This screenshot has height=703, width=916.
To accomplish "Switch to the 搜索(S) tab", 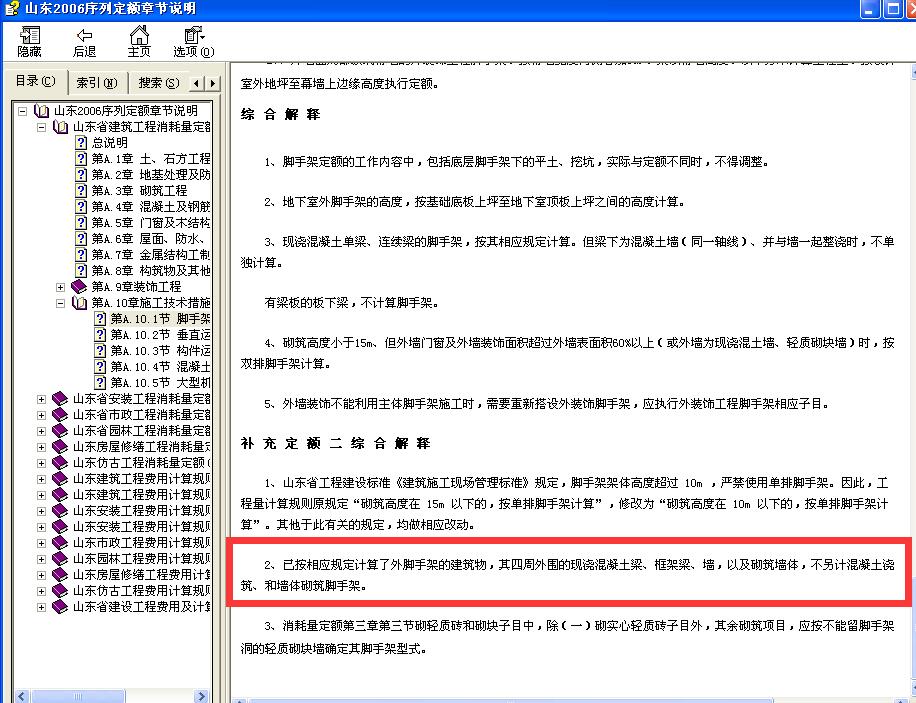I will (x=158, y=83).
